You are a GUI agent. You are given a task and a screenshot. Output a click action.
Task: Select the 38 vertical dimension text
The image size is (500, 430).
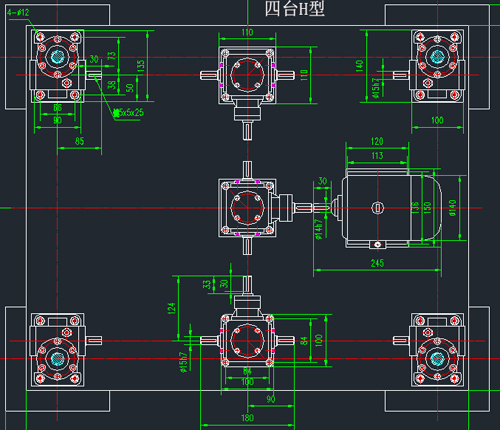112,85
